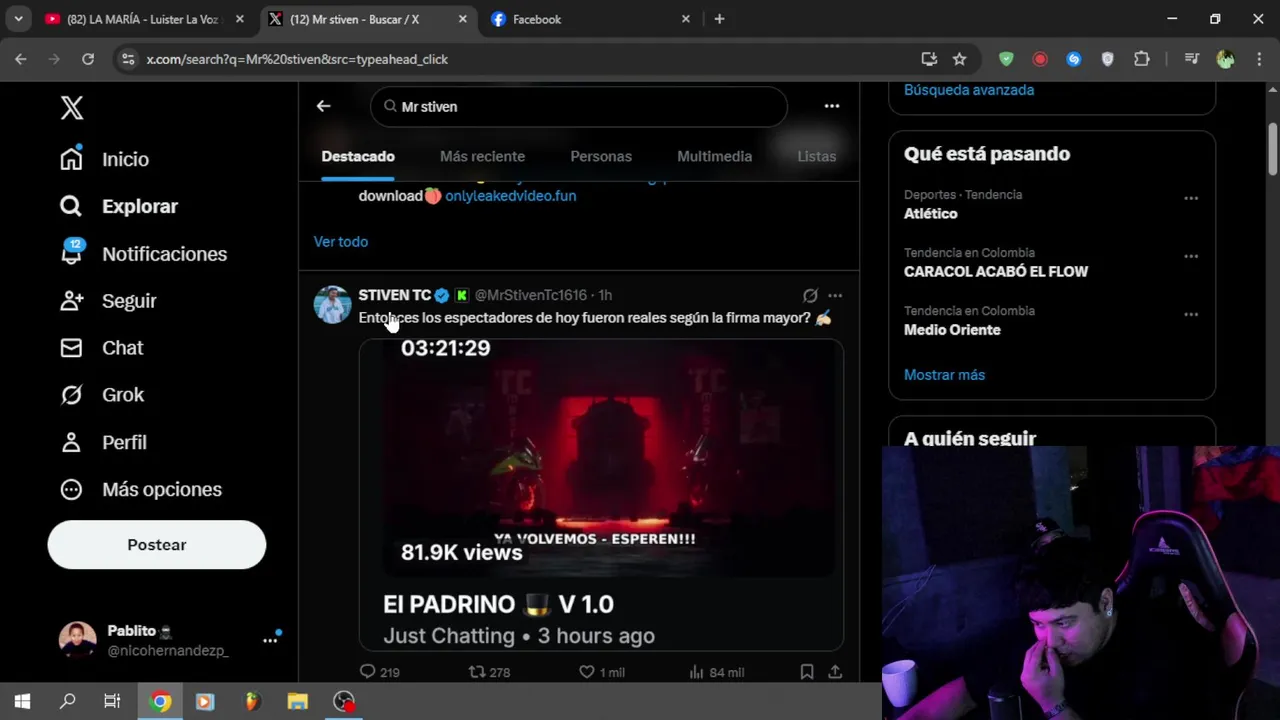Open Búsqueda avanzada link
Viewport: 1280px width, 720px height.
click(969, 90)
